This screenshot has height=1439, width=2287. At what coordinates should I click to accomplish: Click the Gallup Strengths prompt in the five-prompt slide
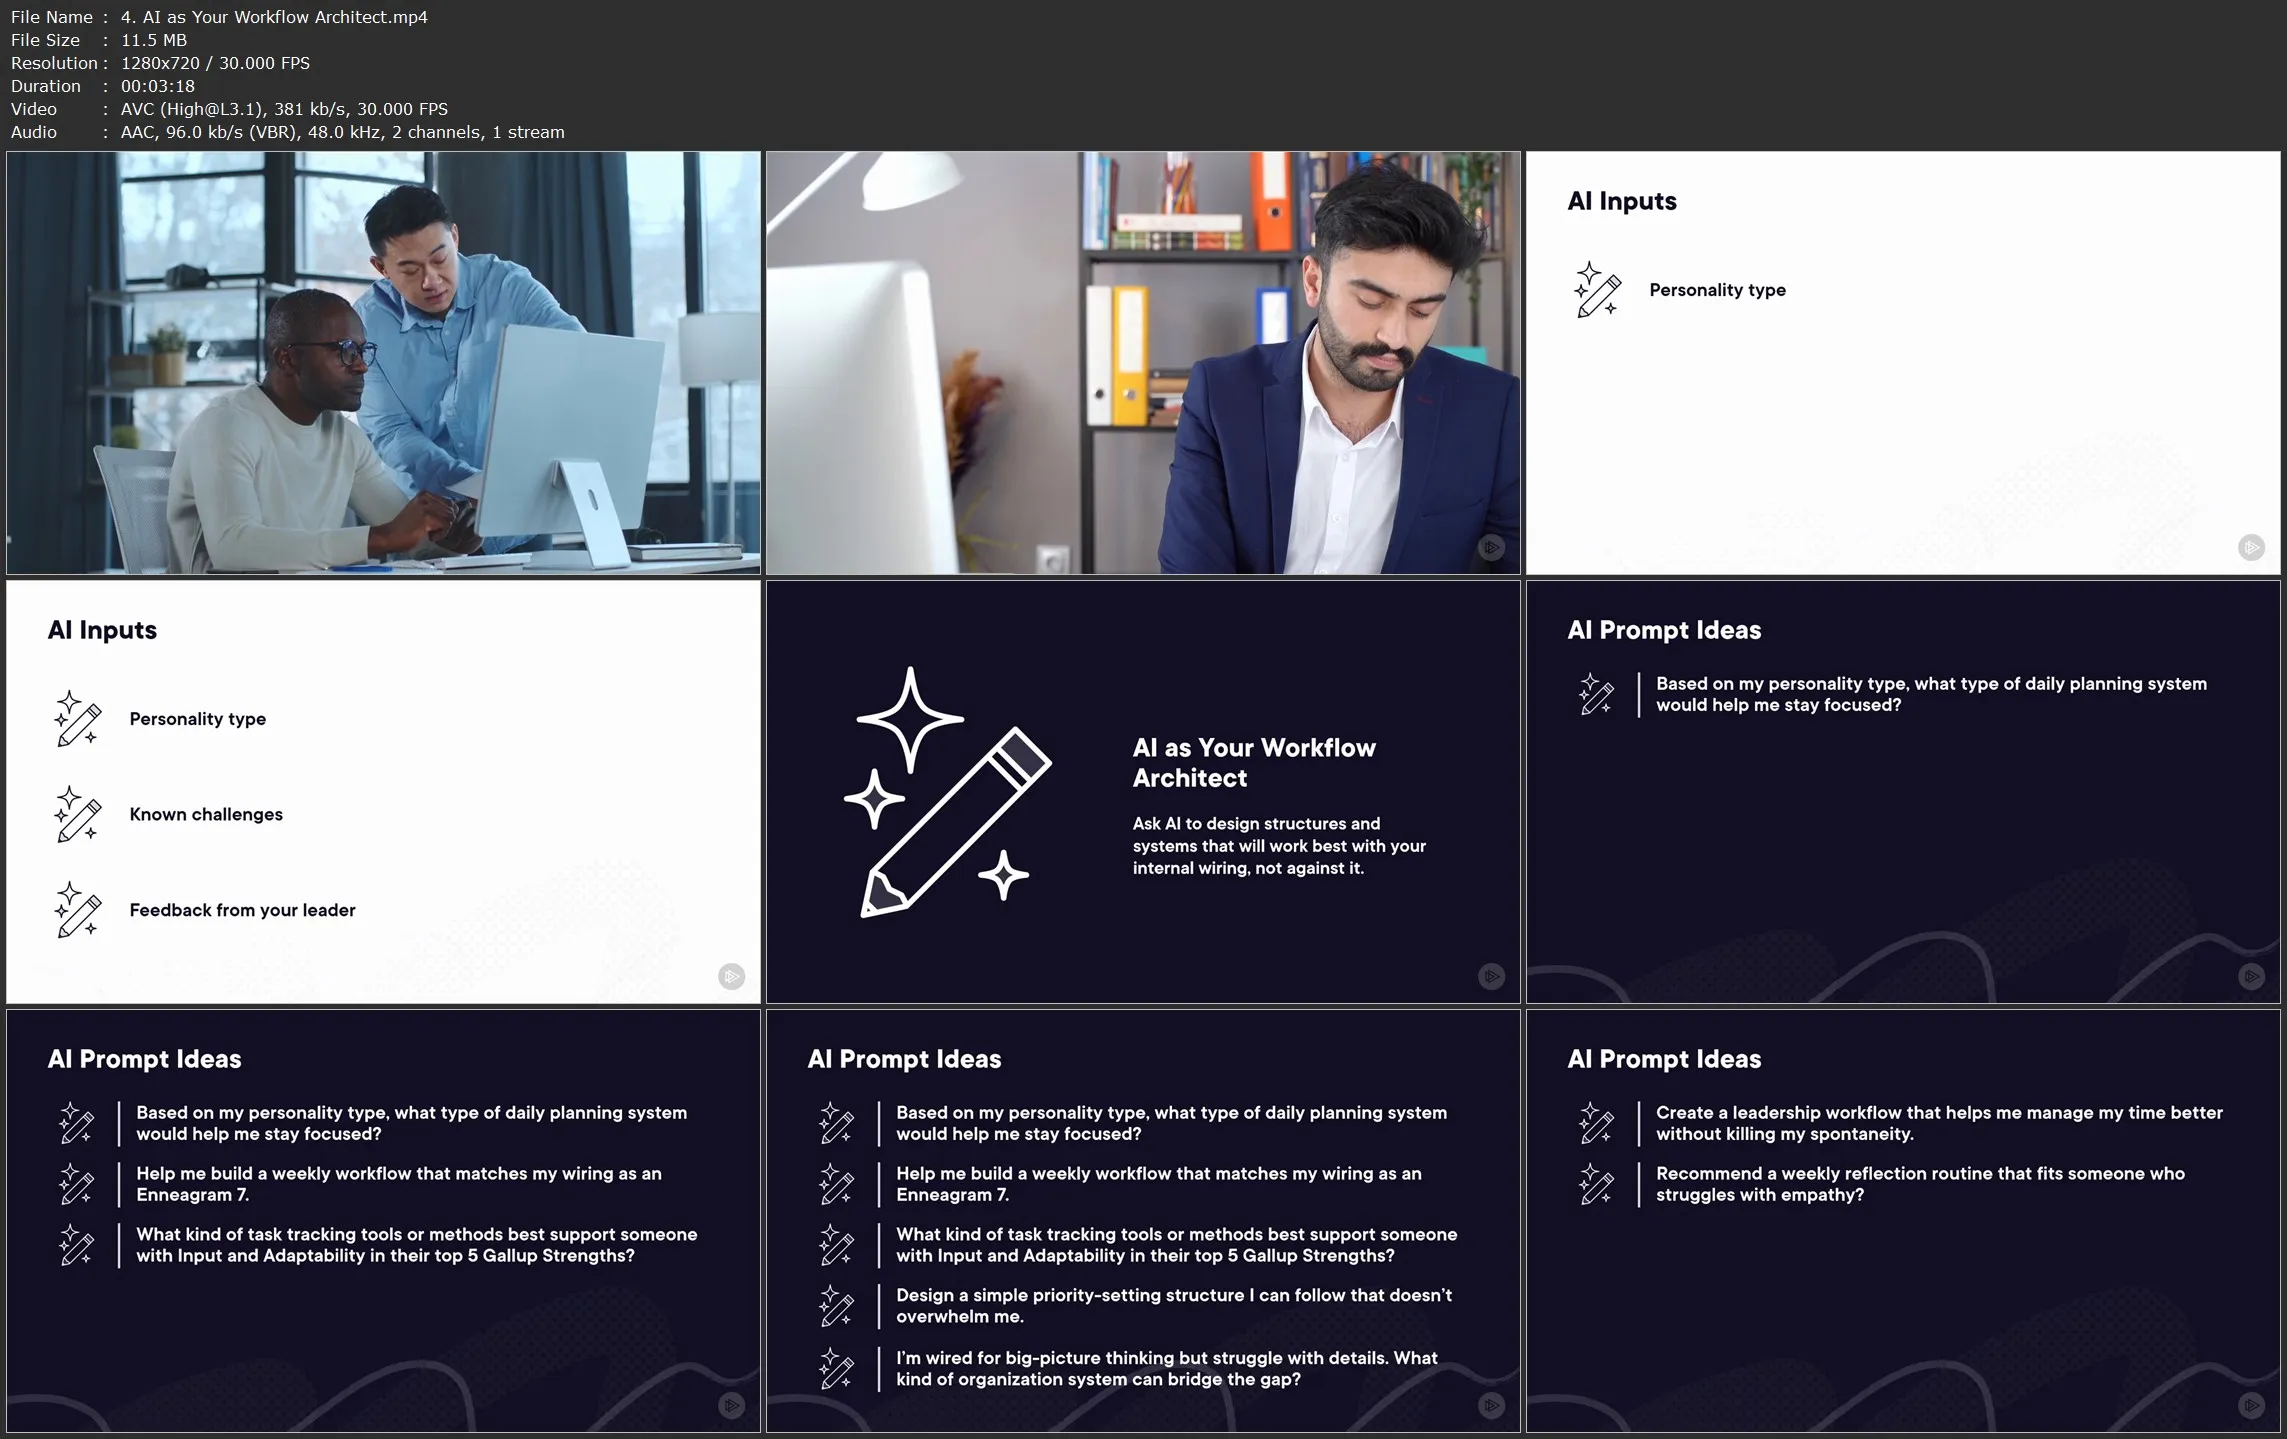1176,1245
